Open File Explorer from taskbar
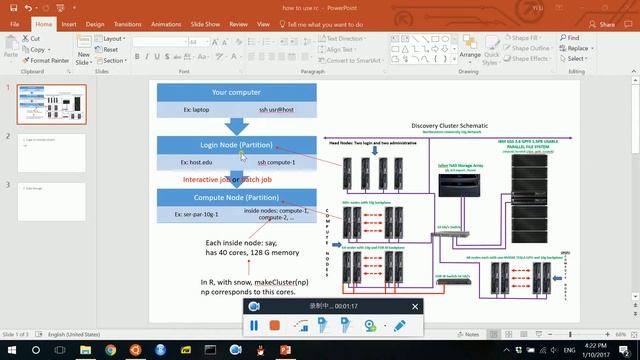 point(85,350)
